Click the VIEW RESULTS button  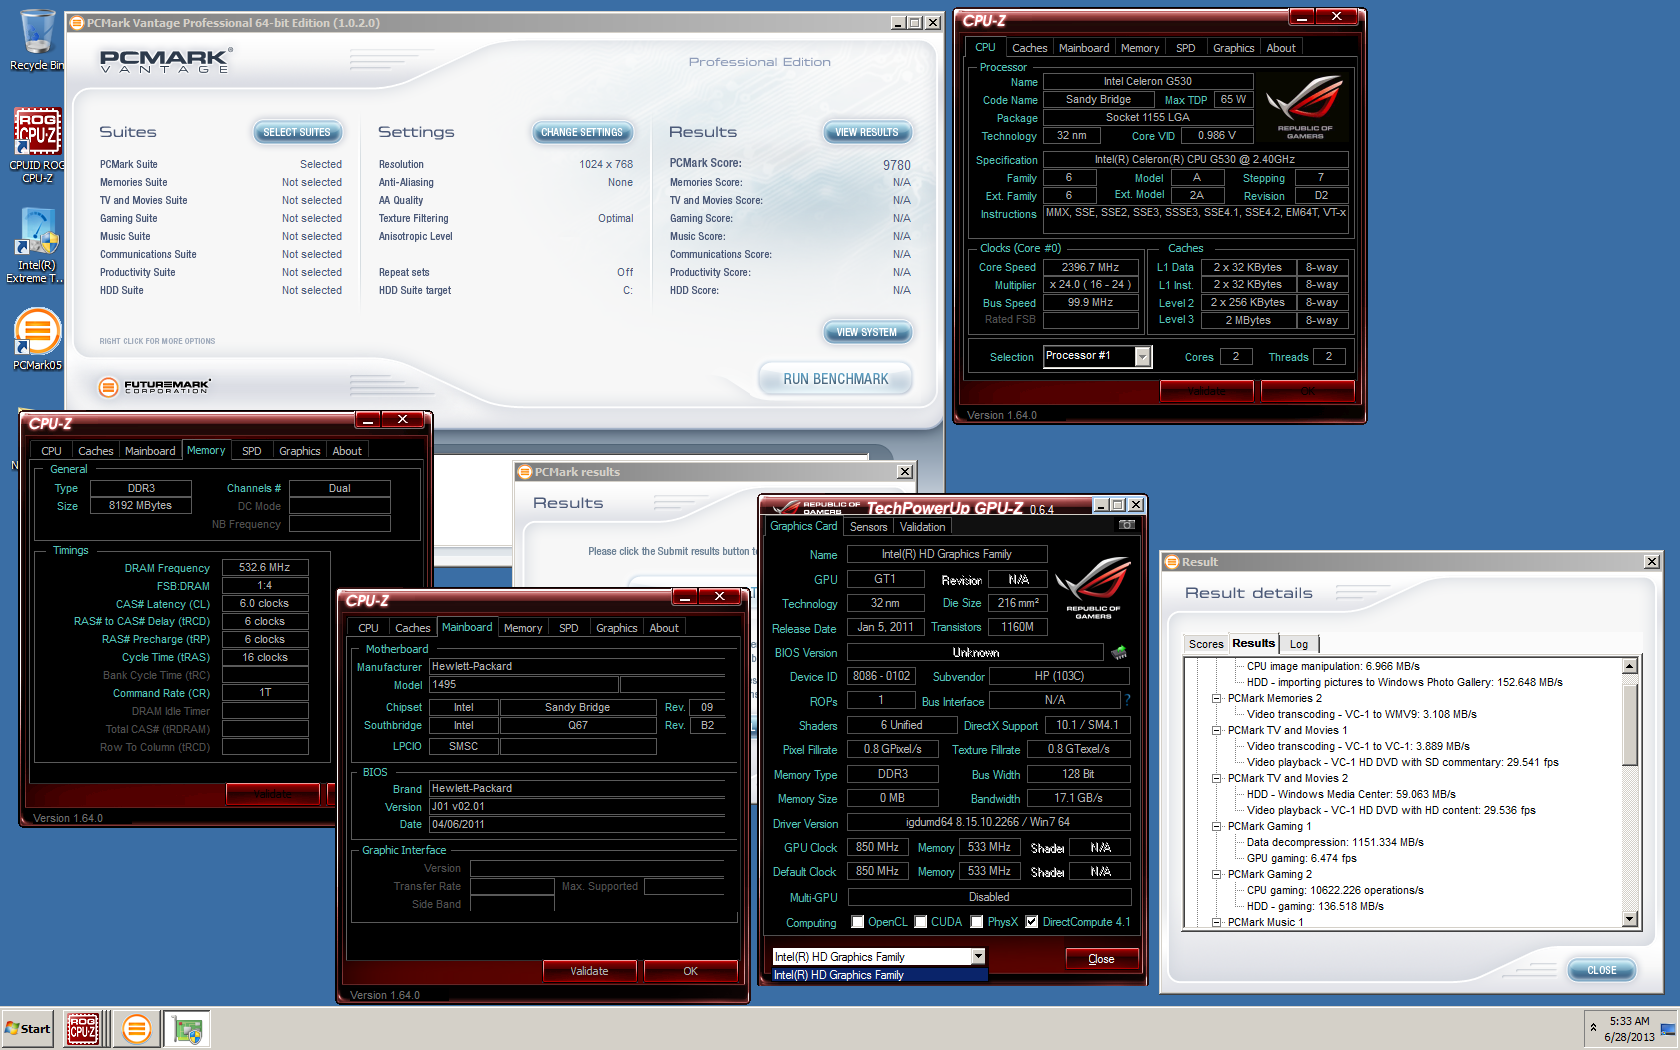click(x=867, y=132)
